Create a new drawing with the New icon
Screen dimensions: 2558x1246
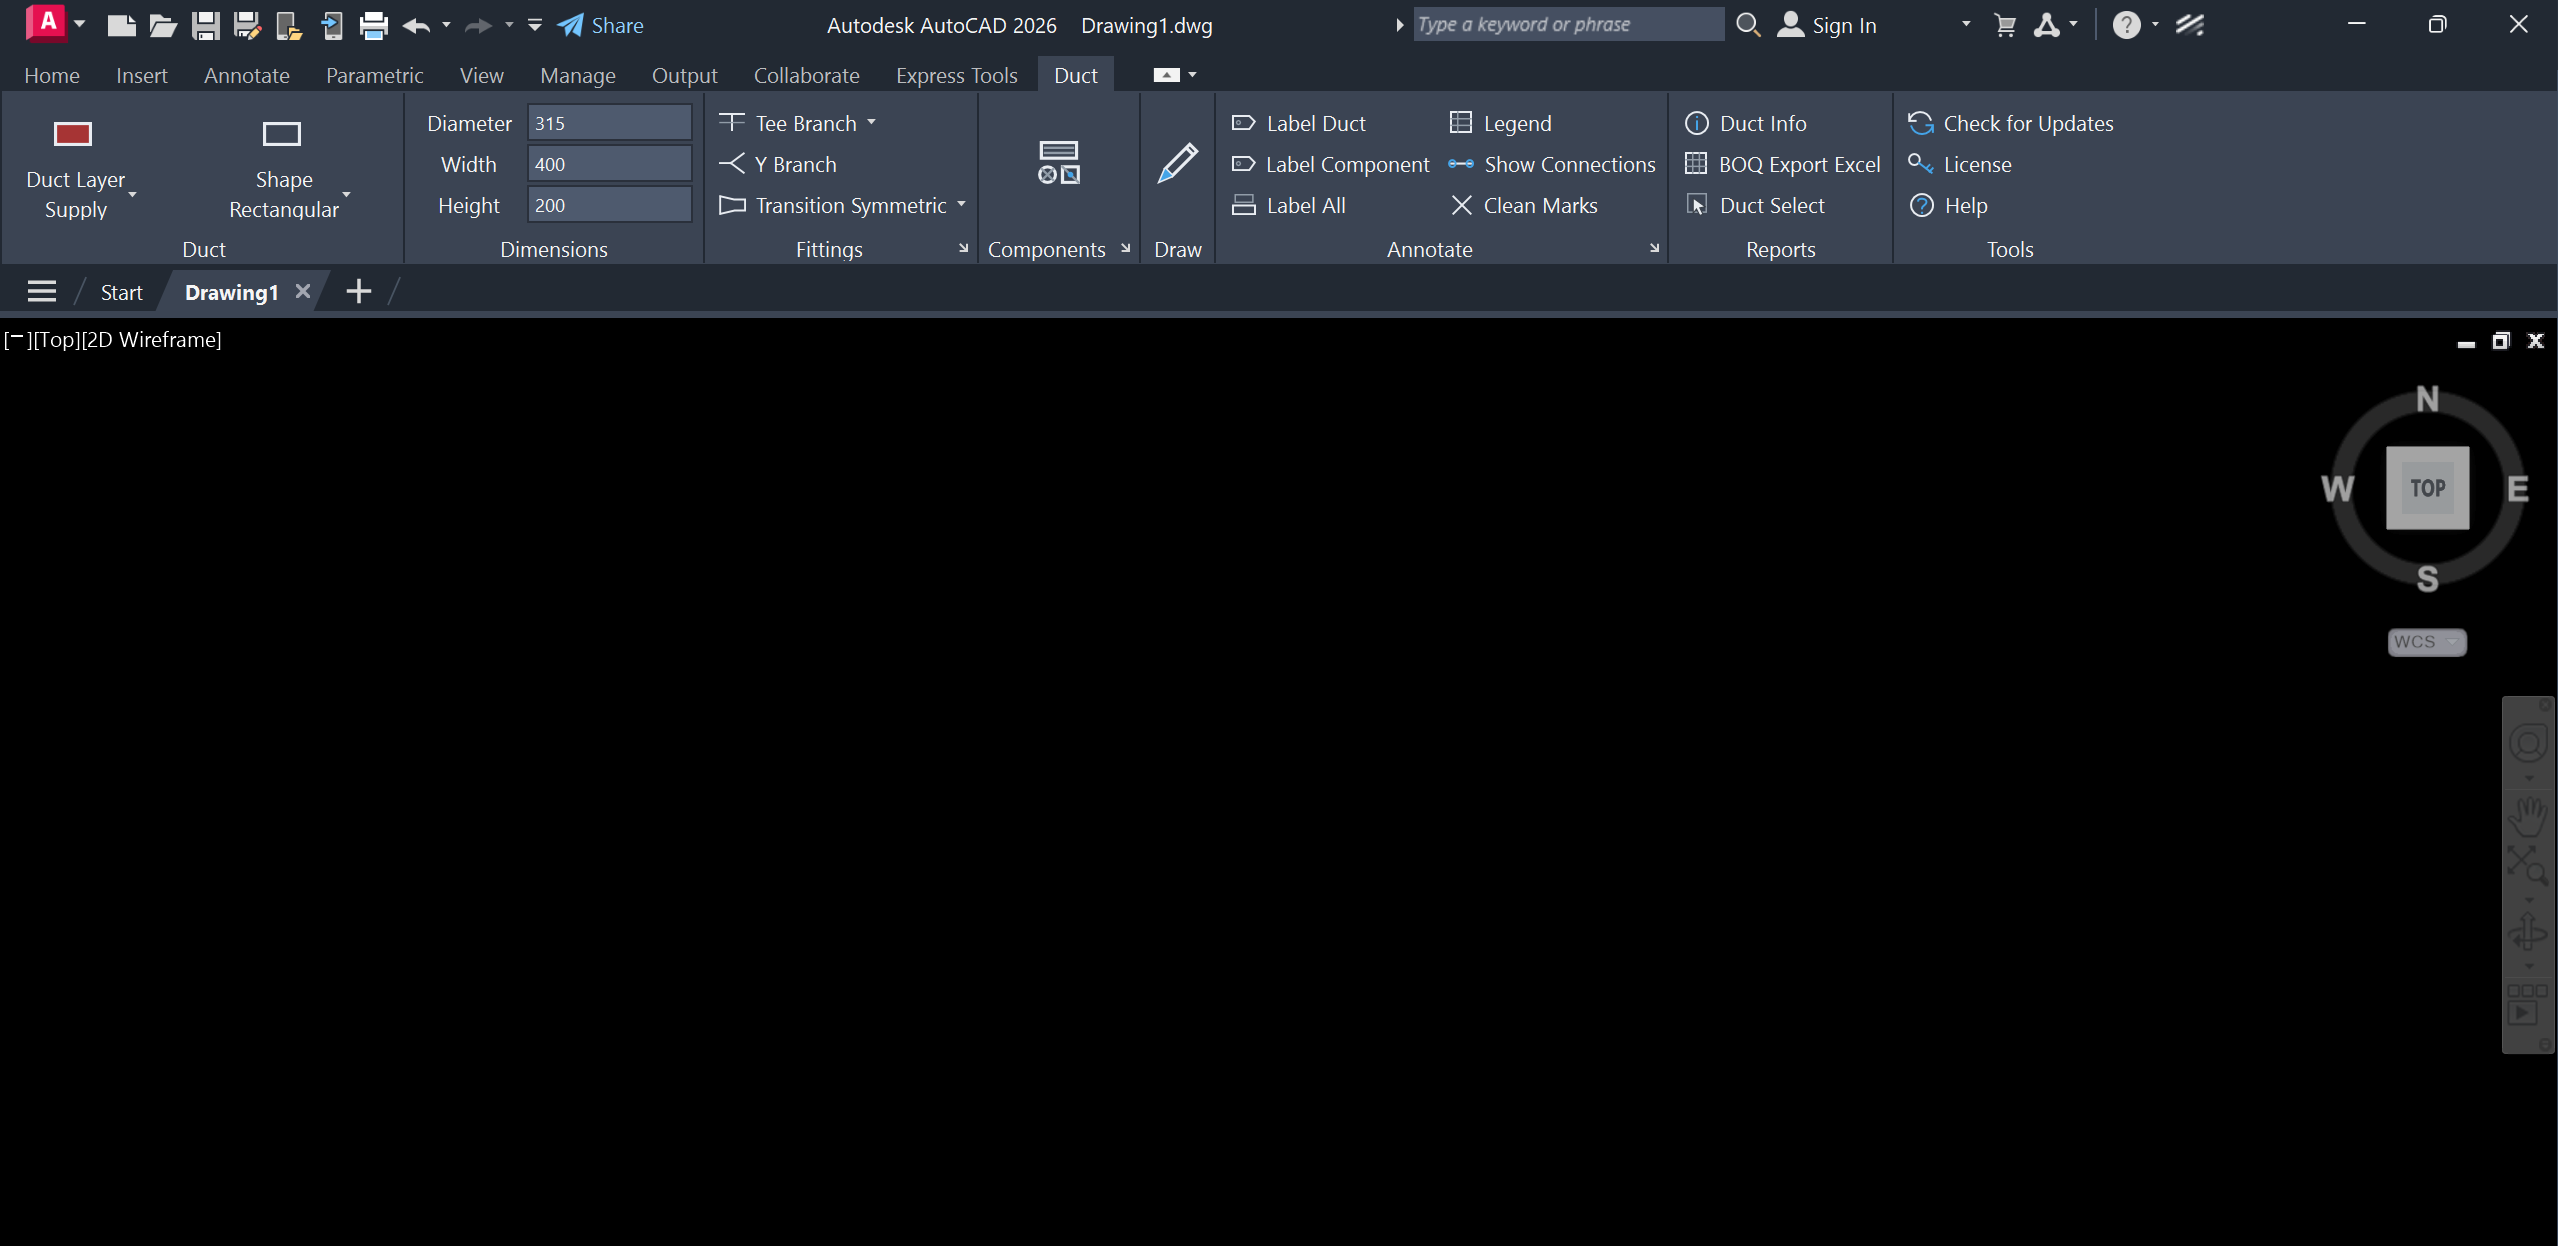pos(121,25)
